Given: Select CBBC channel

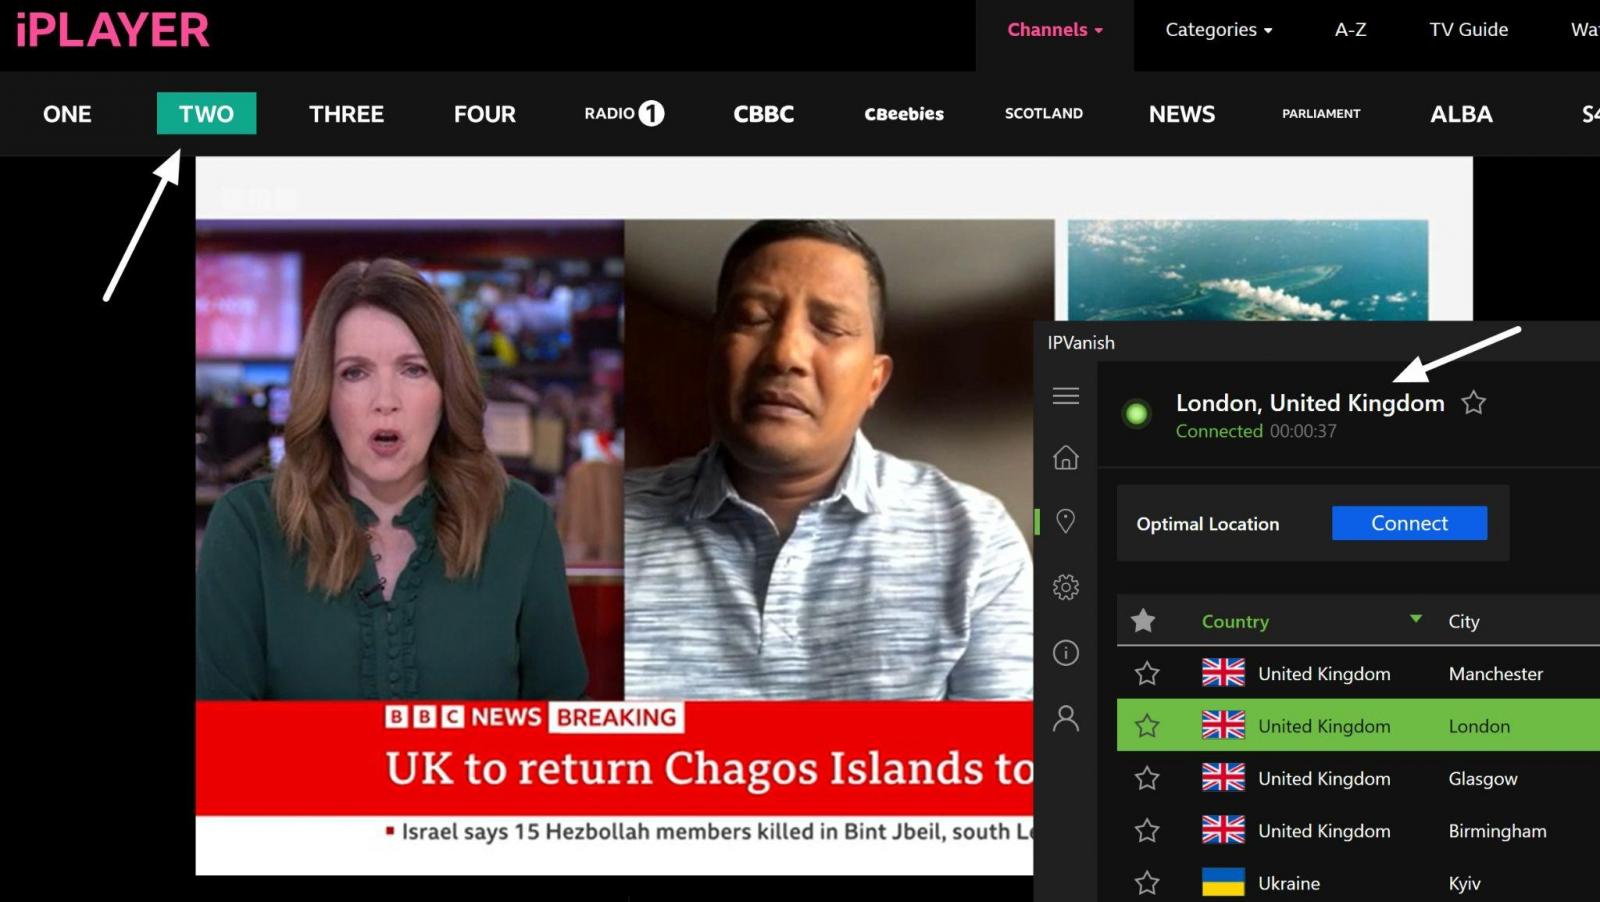Looking at the screenshot, I should [x=764, y=114].
